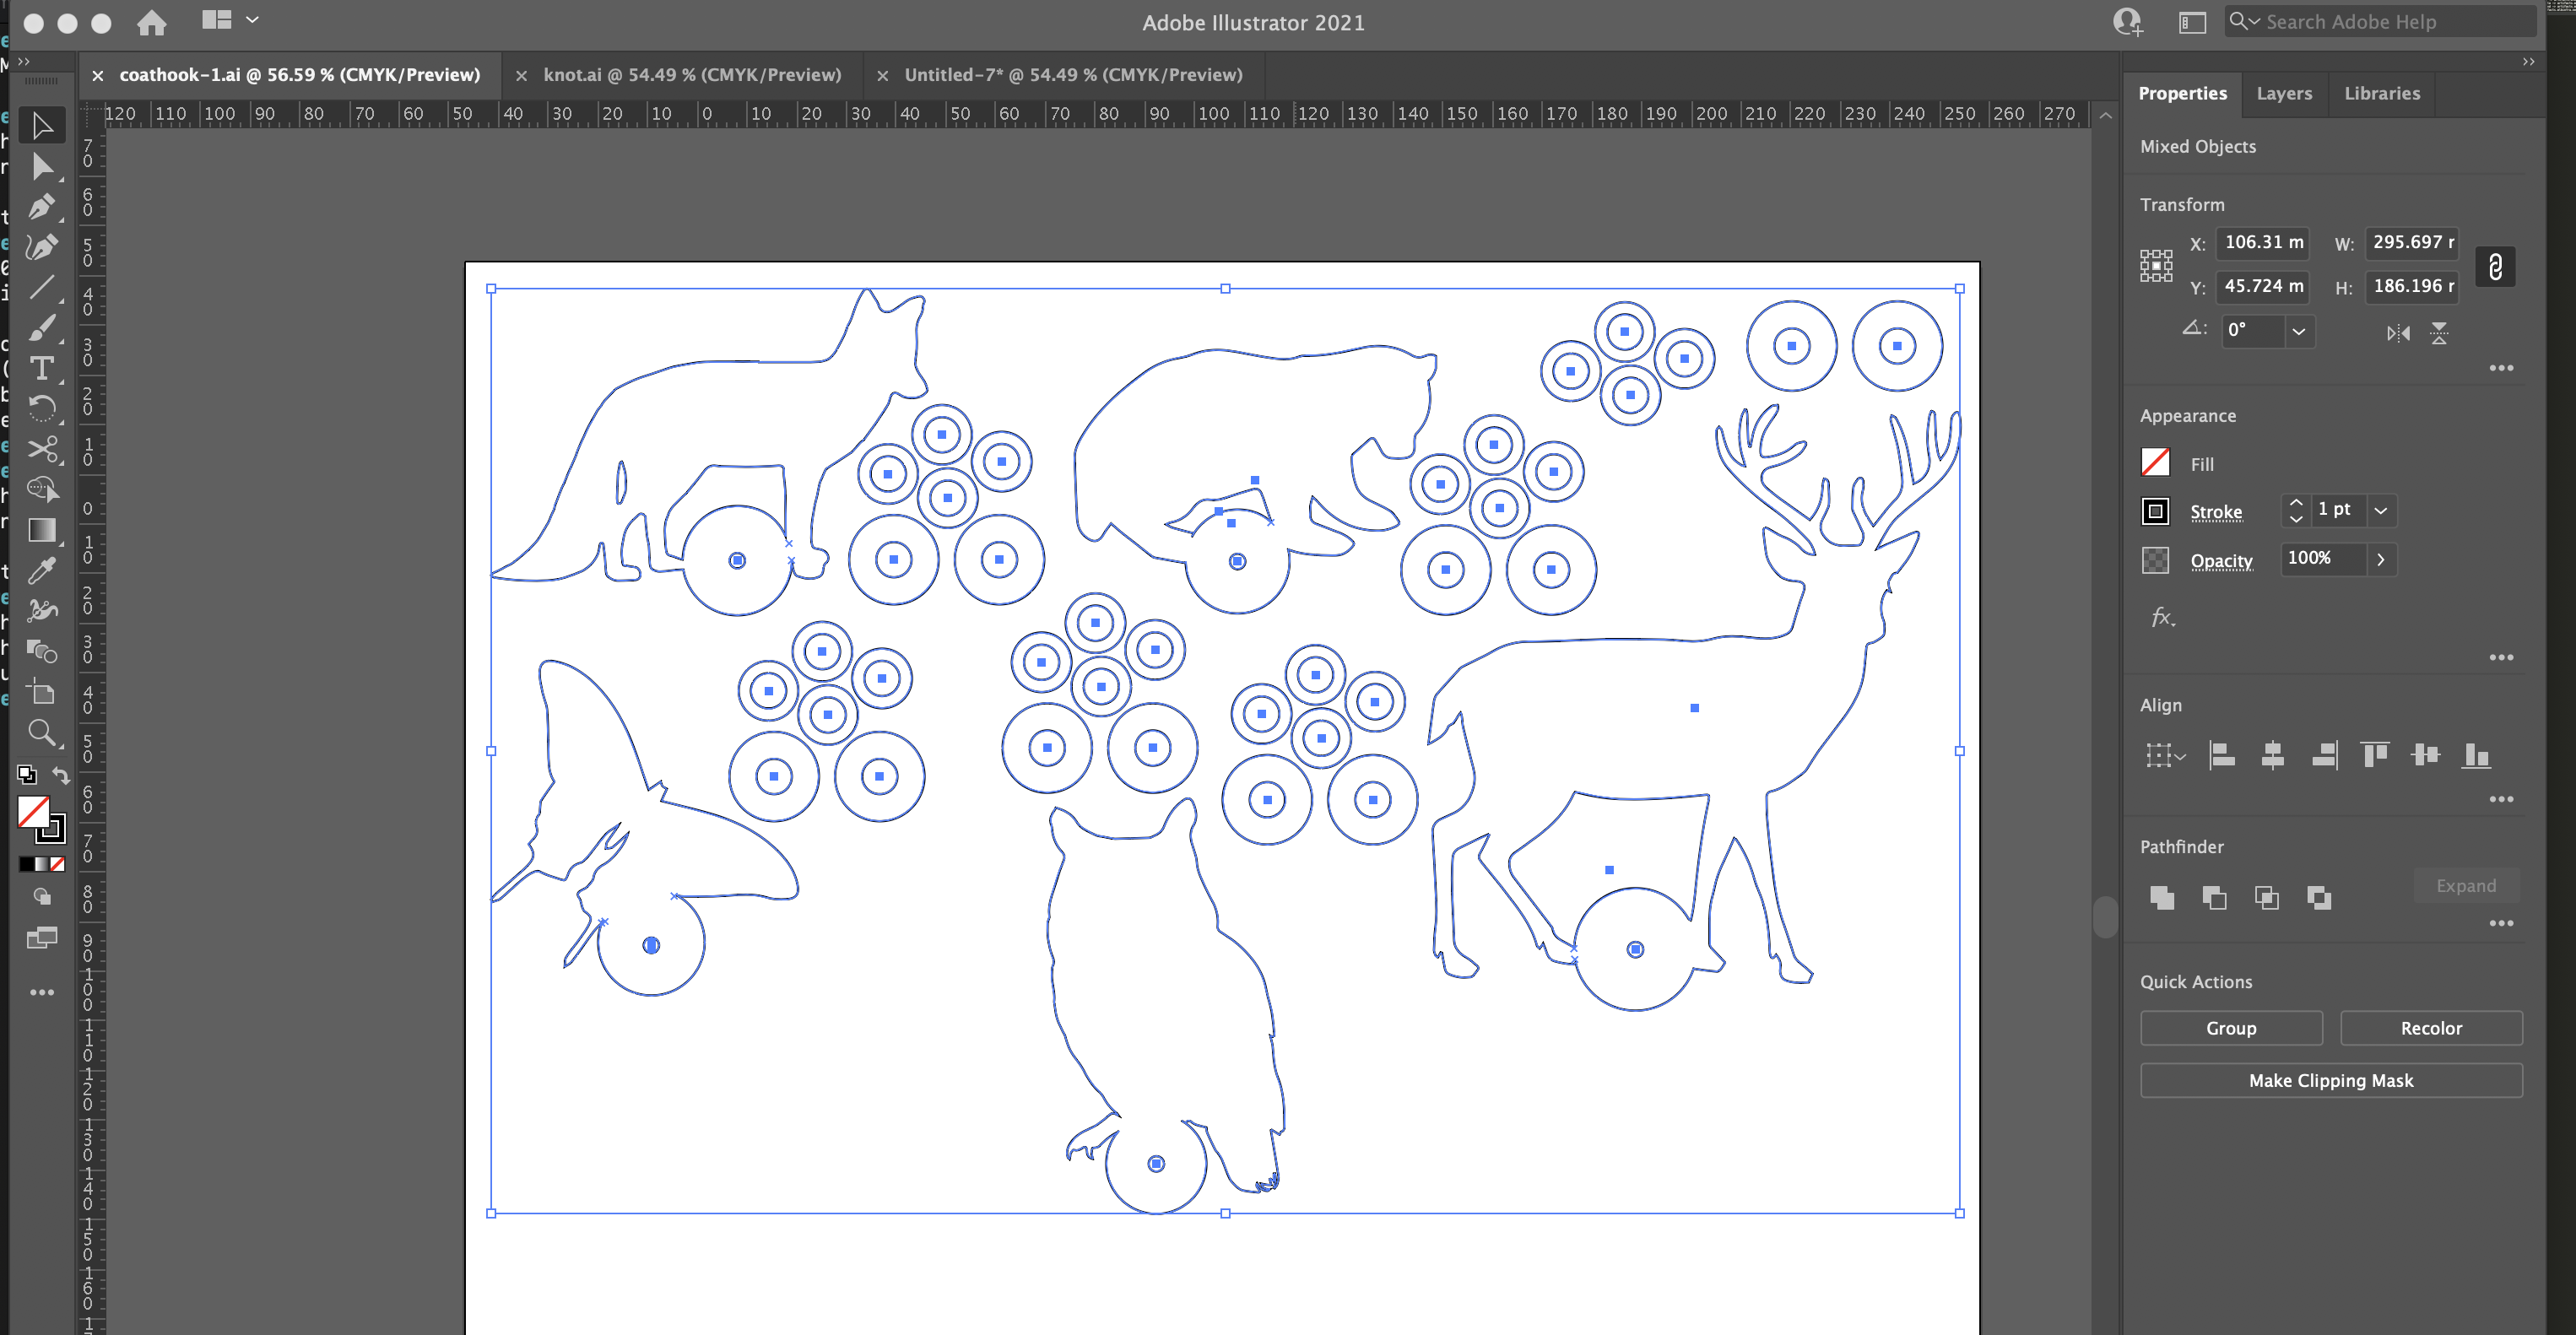Click Horizontal Align Right icon

pyautogui.click(x=2324, y=755)
